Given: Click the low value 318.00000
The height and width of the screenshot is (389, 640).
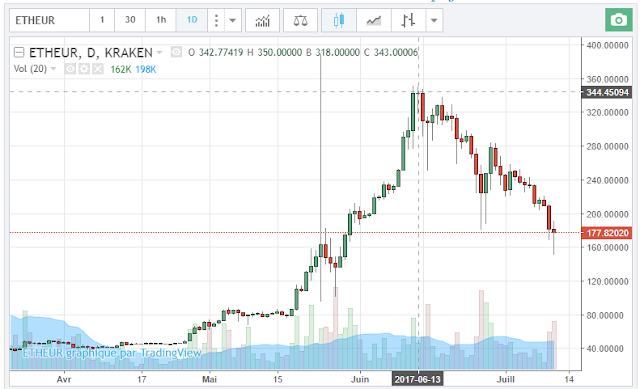Looking at the screenshot, I should 337,52.
